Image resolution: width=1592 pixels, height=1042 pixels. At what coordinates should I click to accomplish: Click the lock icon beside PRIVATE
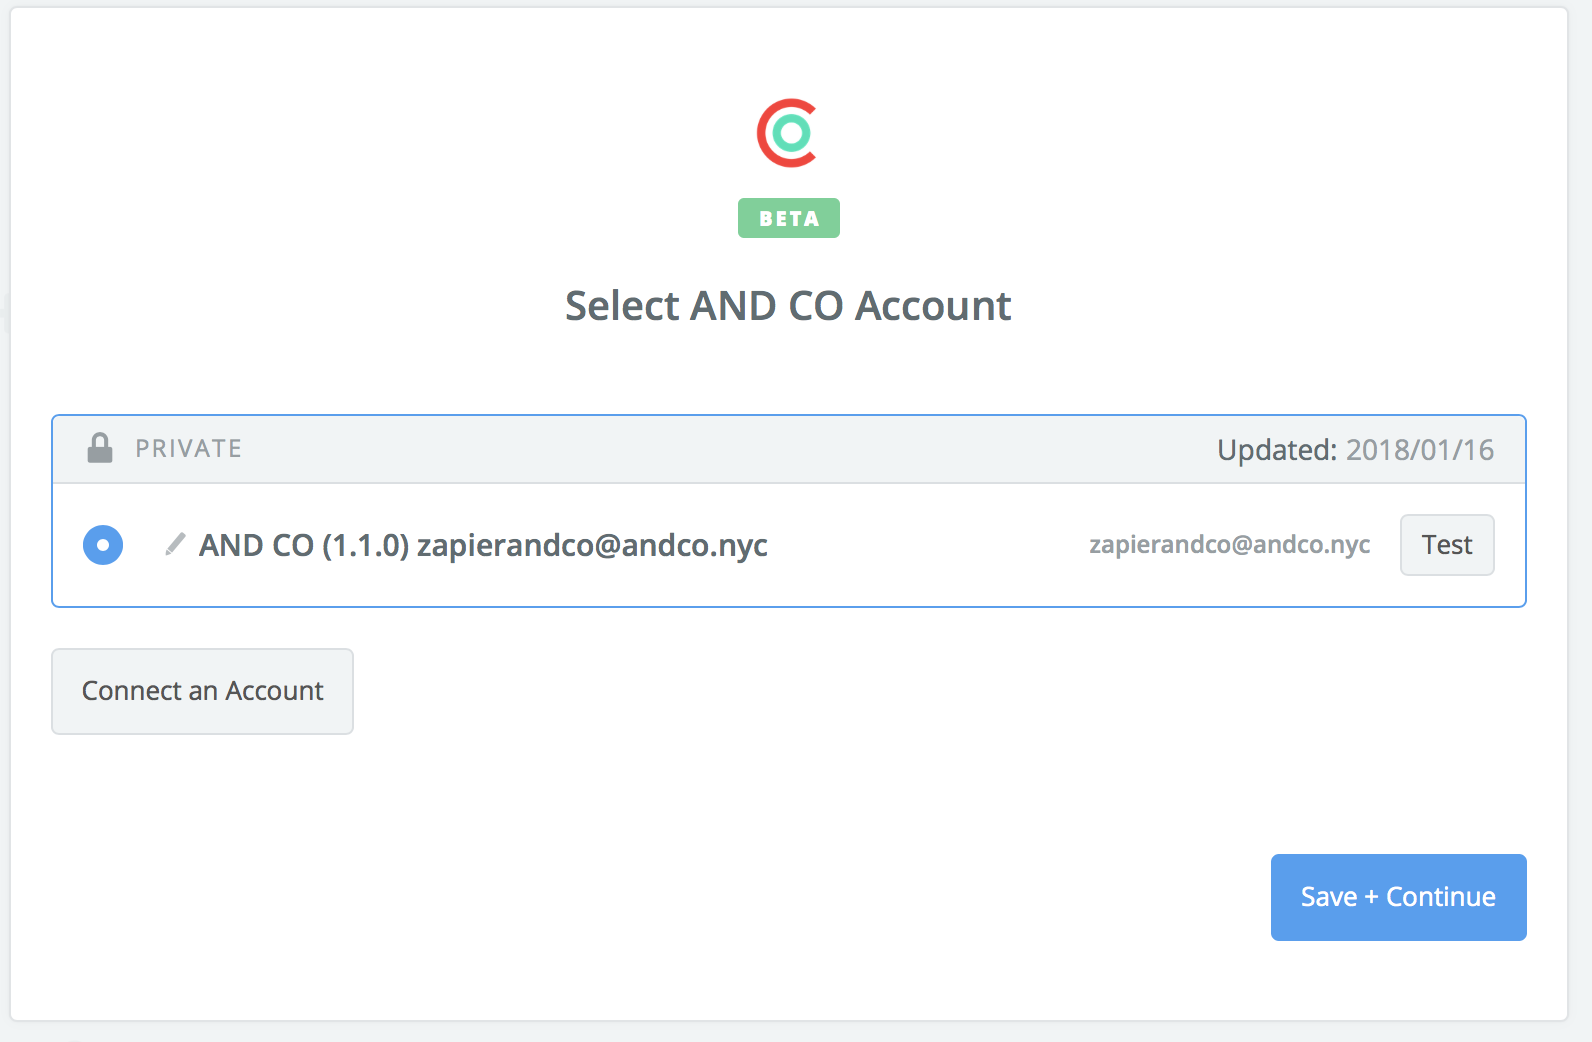100,448
